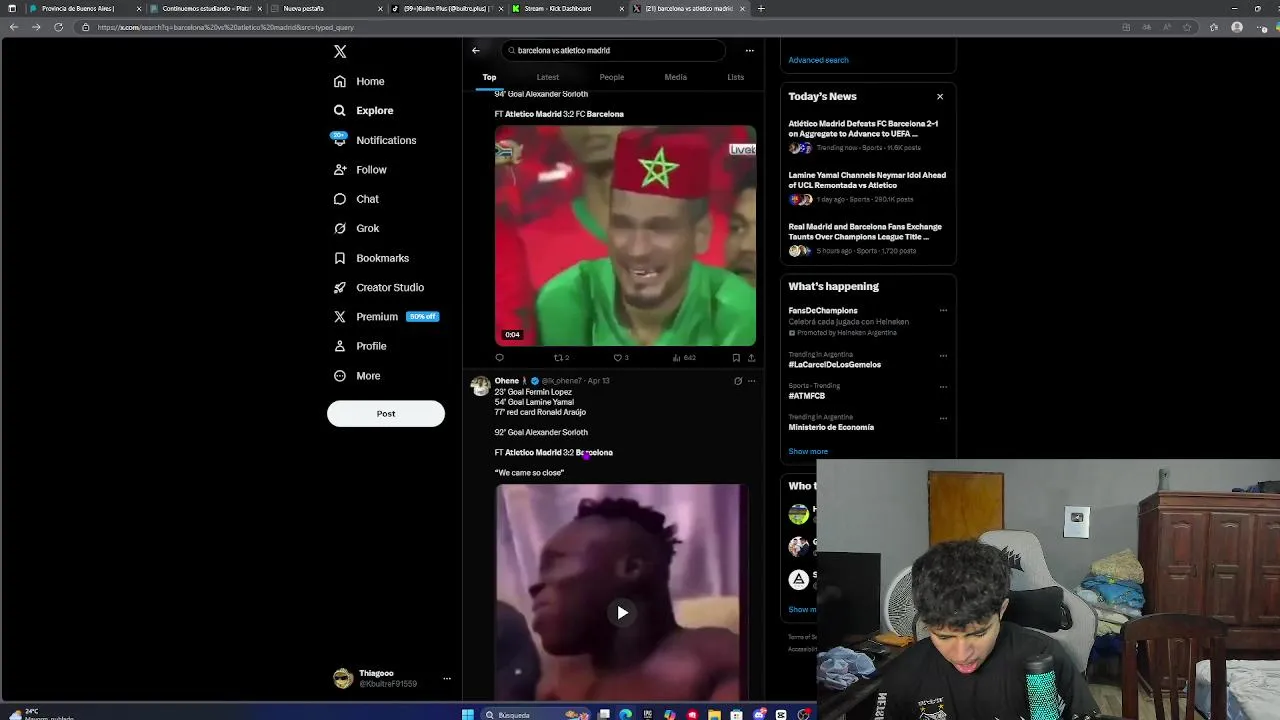The height and width of the screenshot is (720, 1280).
Task: Click the back arrow next to the search box
Action: (x=476, y=50)
